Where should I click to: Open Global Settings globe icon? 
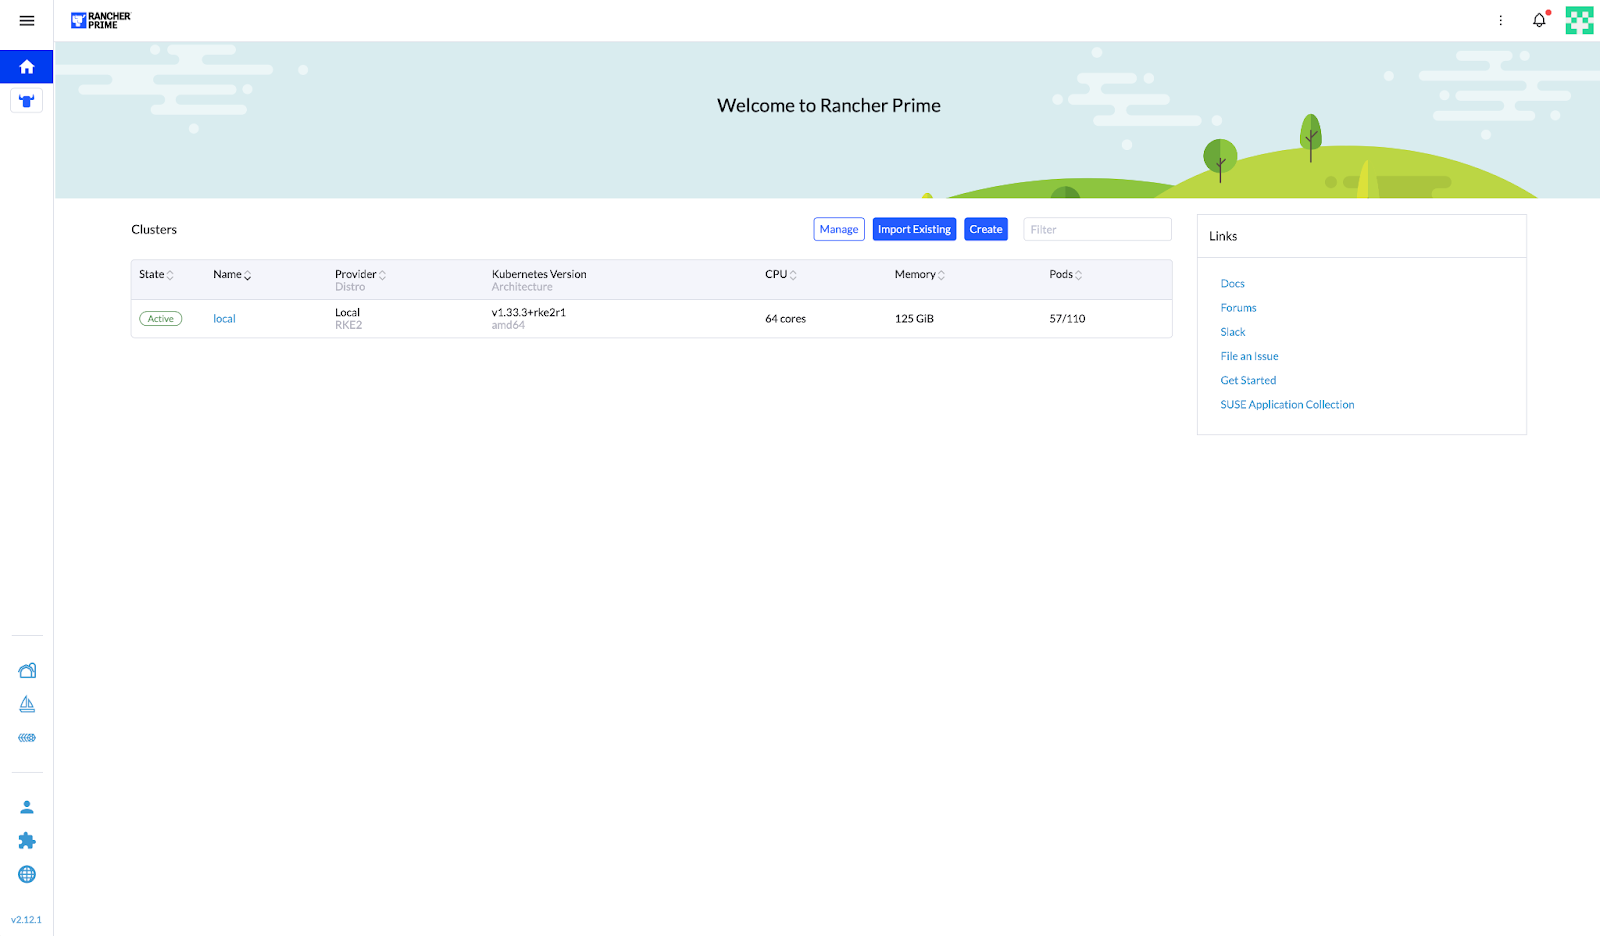tap(27, 875)
